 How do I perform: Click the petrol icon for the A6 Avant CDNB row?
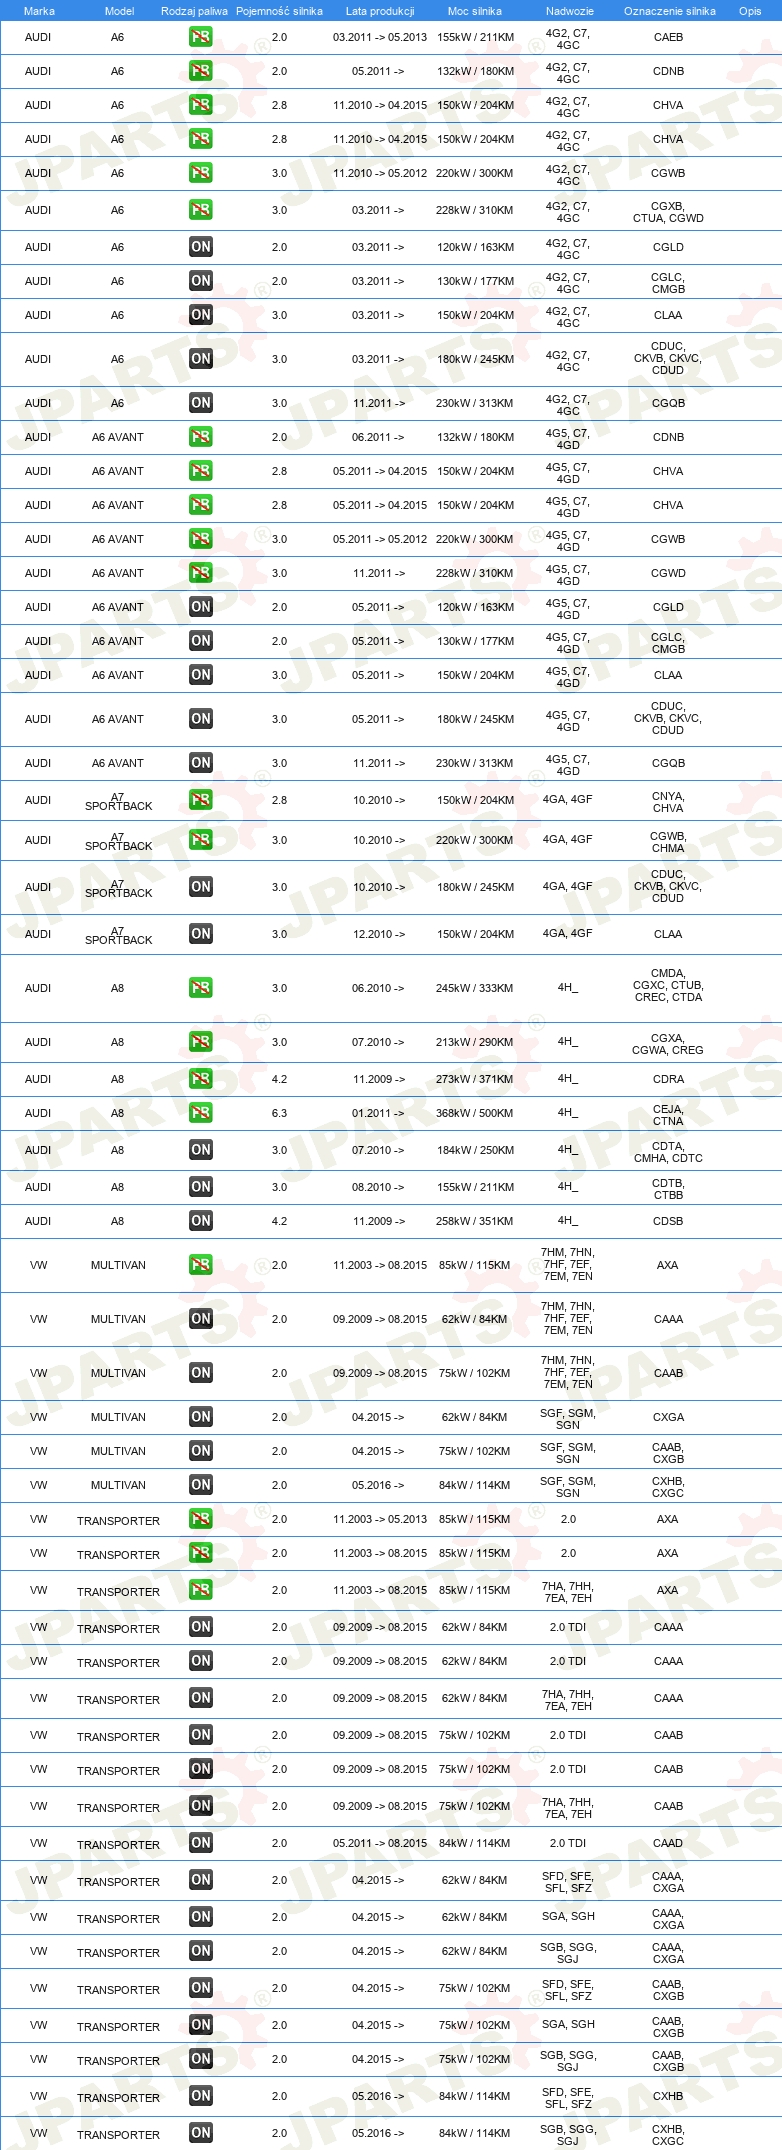tap(201, 437)
